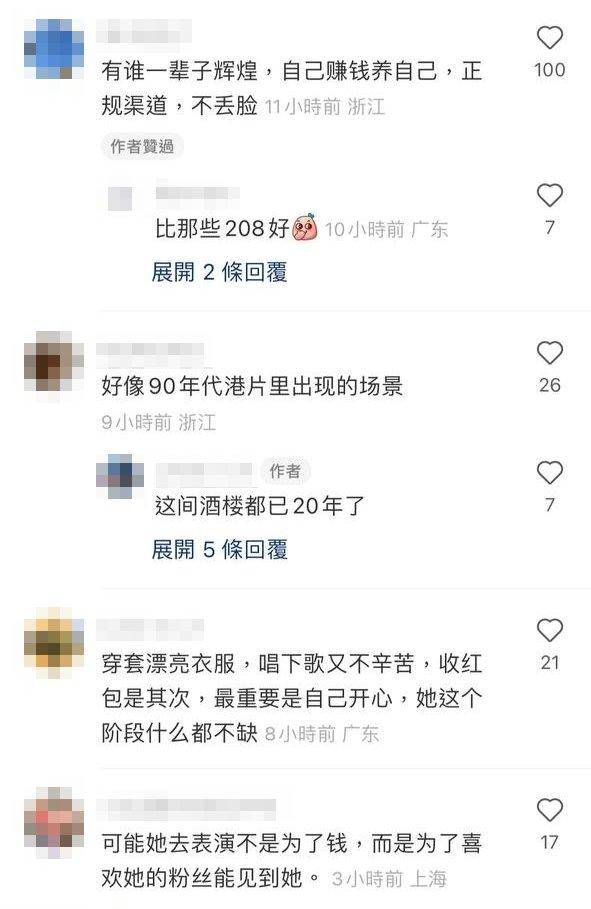Like the 可能她去表演 comment

[x=549, y=810]
